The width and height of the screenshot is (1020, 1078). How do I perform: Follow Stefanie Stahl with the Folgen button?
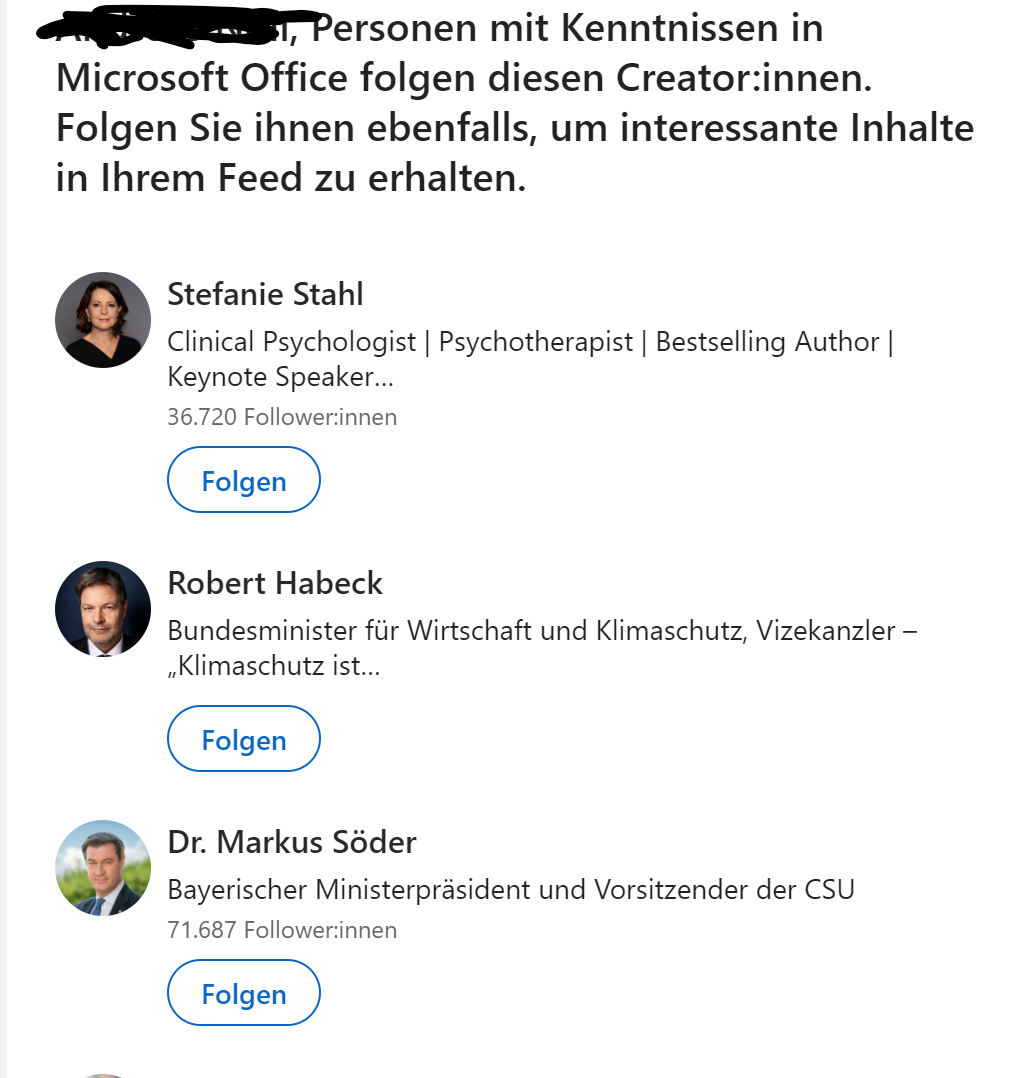coord(244,481)
